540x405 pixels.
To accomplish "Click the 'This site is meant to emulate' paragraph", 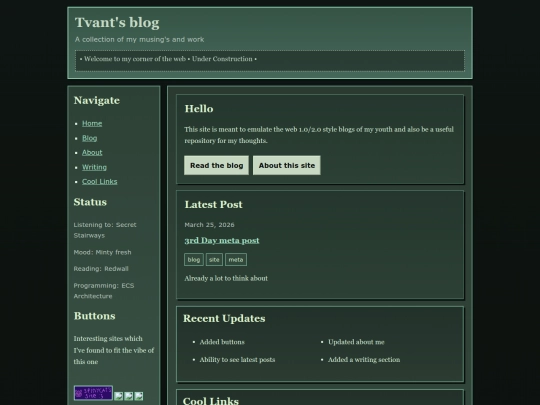I will click(319, 135).
